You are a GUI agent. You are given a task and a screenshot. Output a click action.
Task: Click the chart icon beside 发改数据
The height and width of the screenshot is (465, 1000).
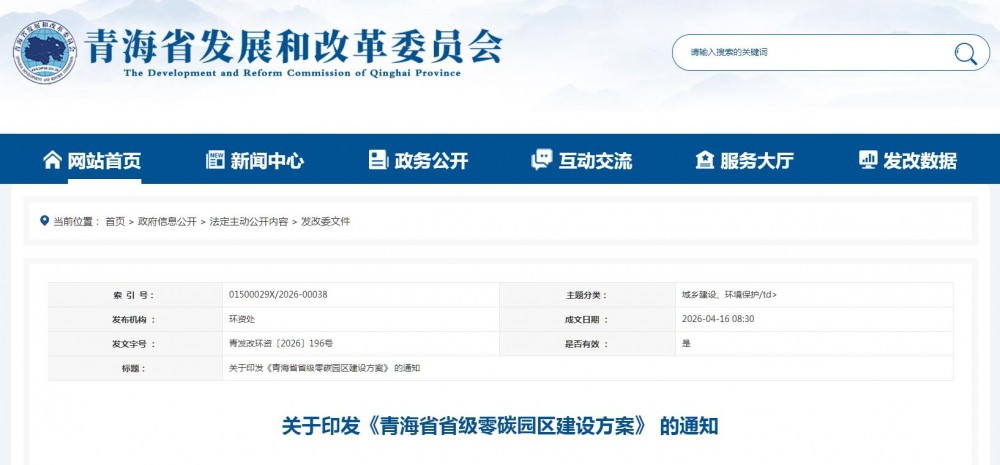[x=868, y=160]
